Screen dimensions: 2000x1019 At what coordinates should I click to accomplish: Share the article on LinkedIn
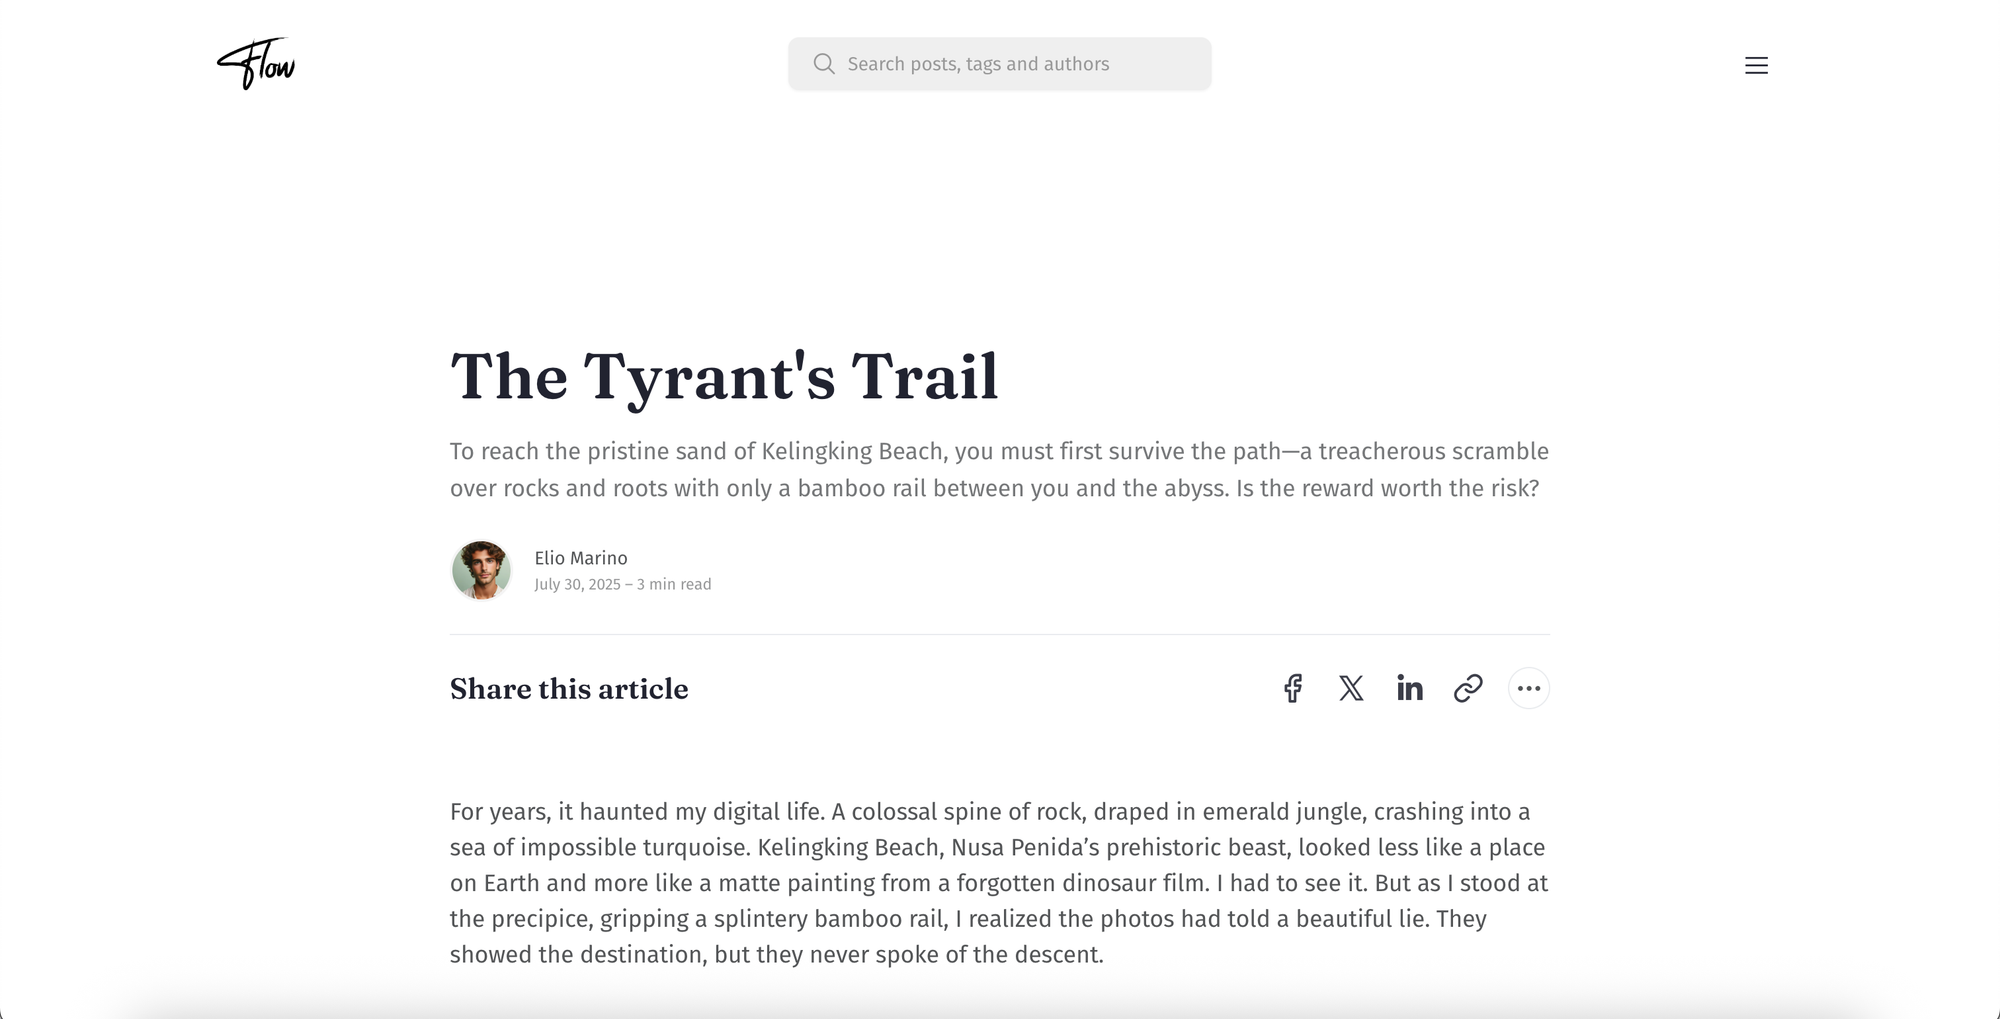(x=1410, y=688)
